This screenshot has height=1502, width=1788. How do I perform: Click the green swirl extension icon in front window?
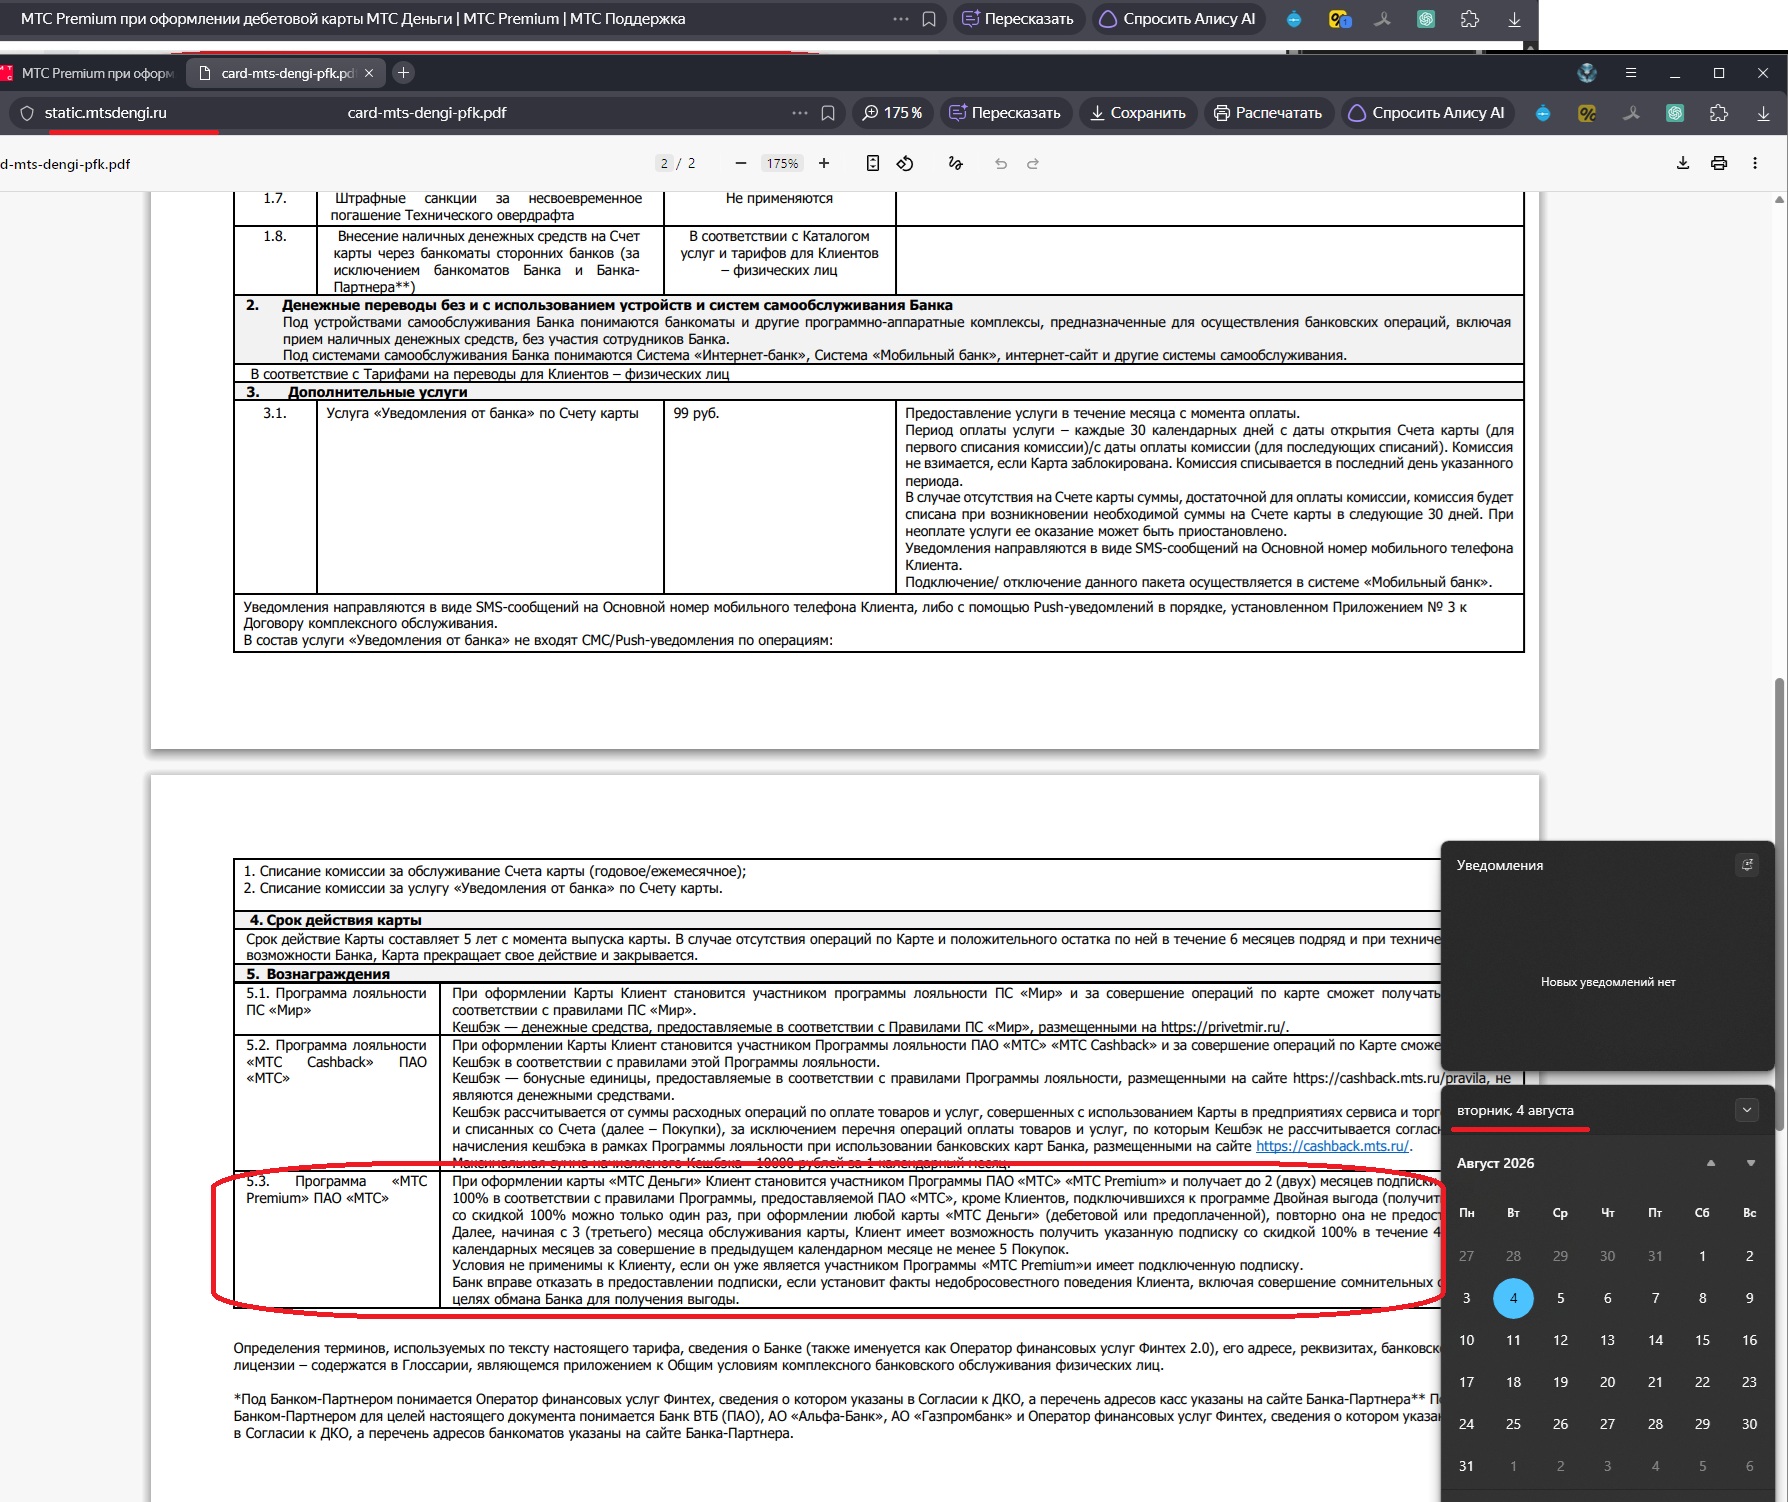pos(1675,113)
